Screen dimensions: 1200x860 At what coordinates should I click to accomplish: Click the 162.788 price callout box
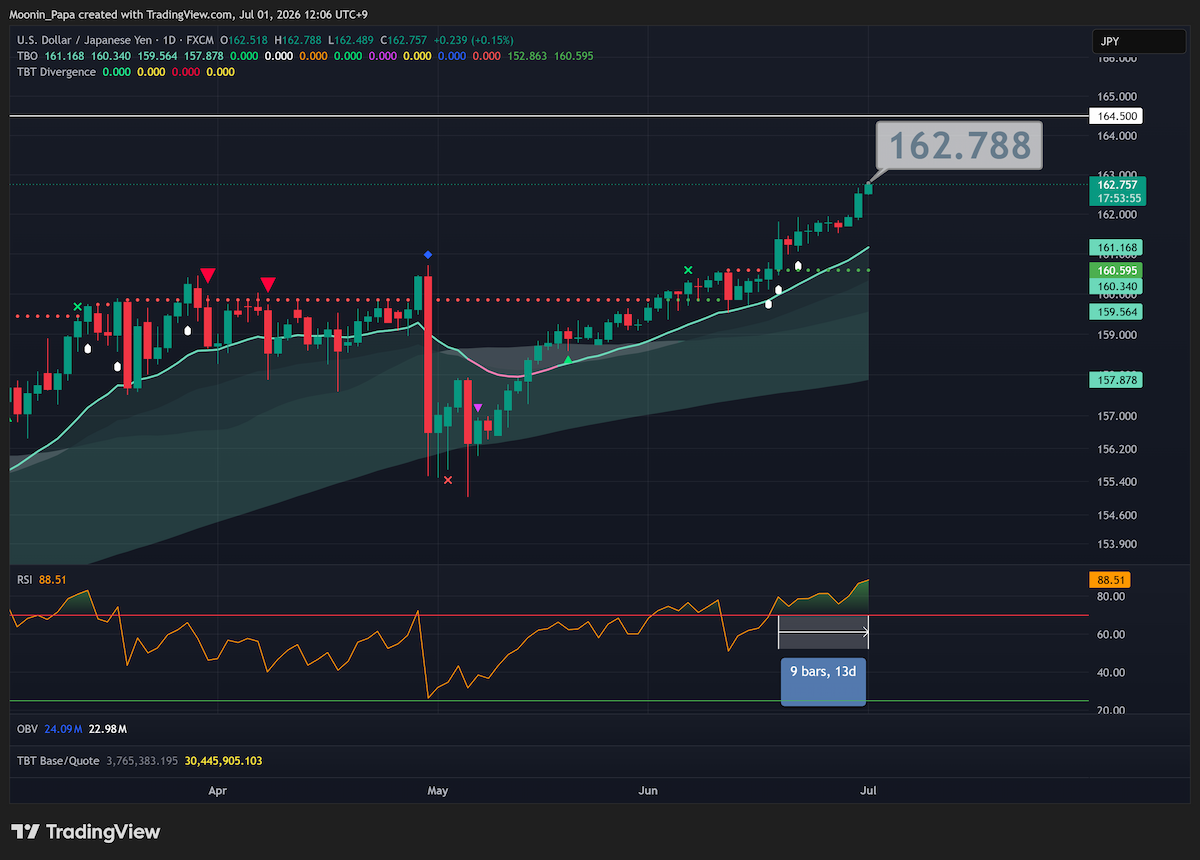click(960, 146)
